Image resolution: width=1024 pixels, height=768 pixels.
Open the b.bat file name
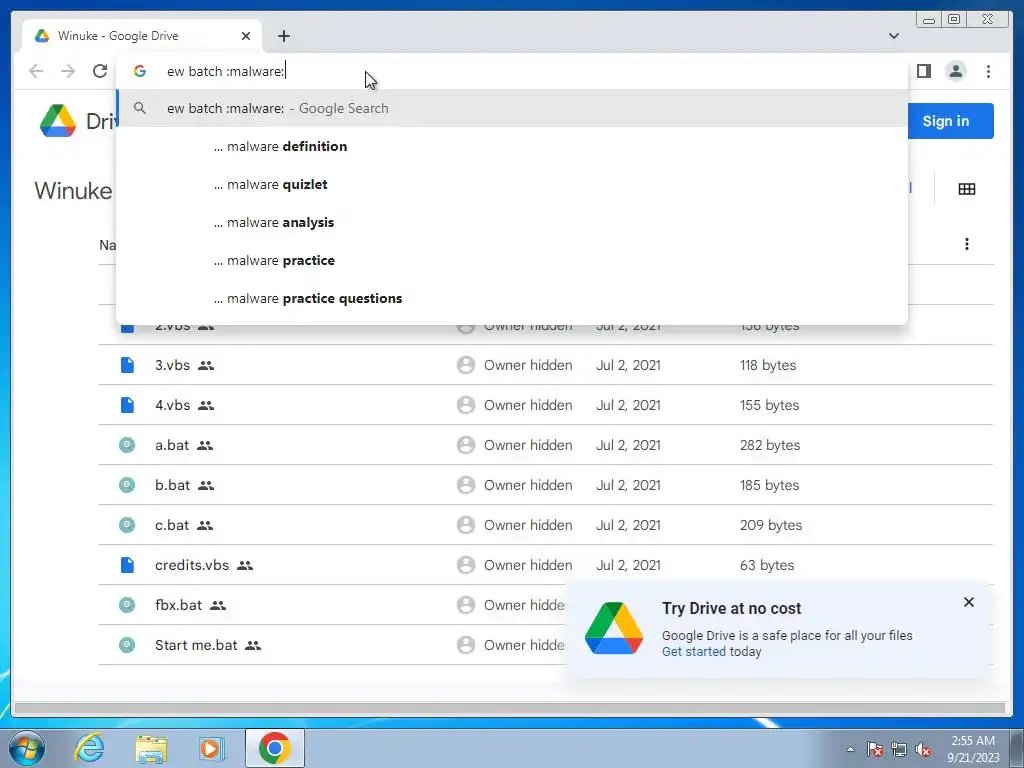[x=172, y=485]
